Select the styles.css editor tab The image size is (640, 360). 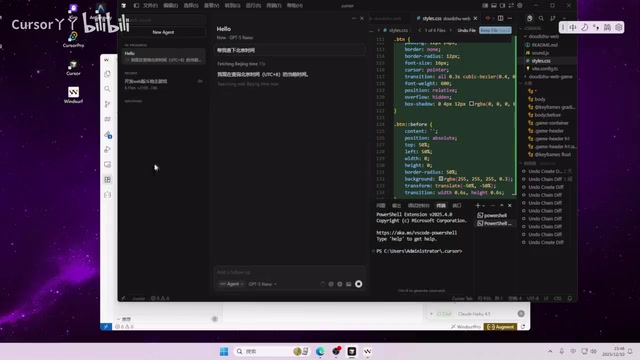point(446,18)
